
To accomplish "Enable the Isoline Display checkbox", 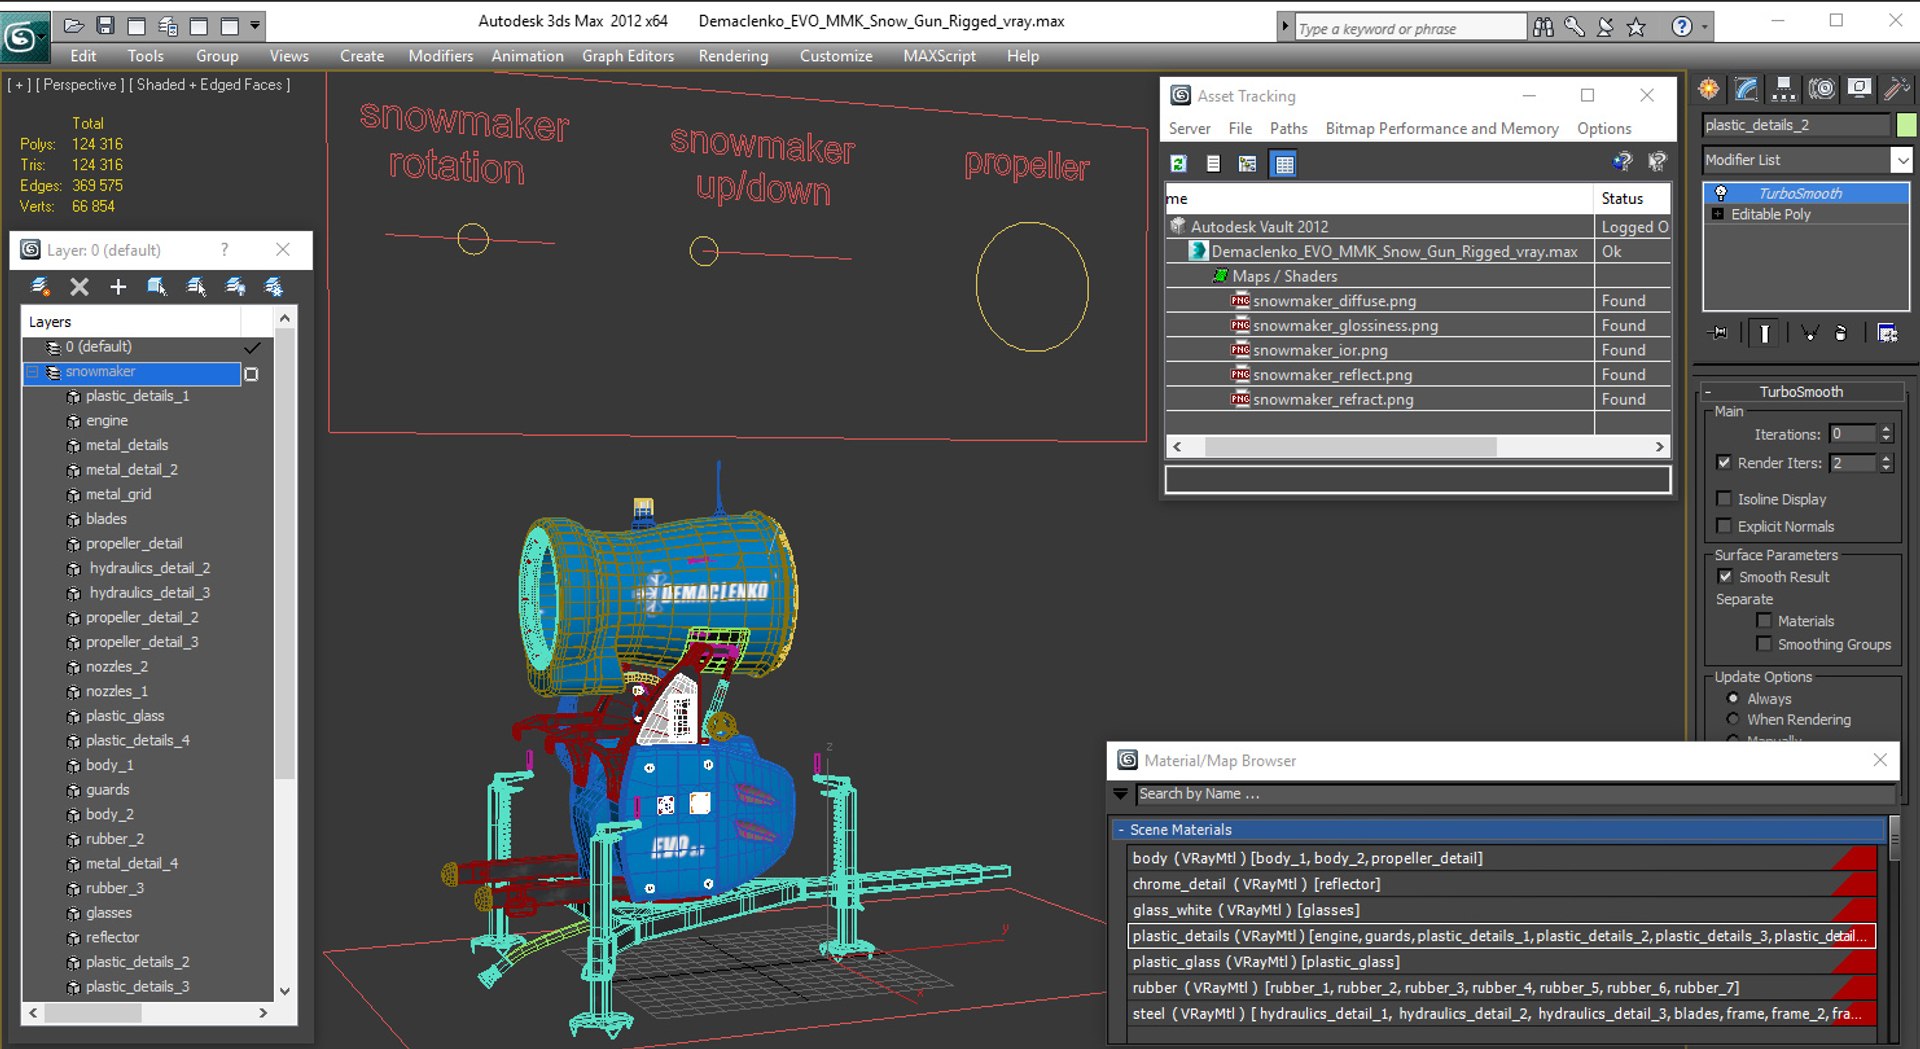I will (x=1723, y=498).
